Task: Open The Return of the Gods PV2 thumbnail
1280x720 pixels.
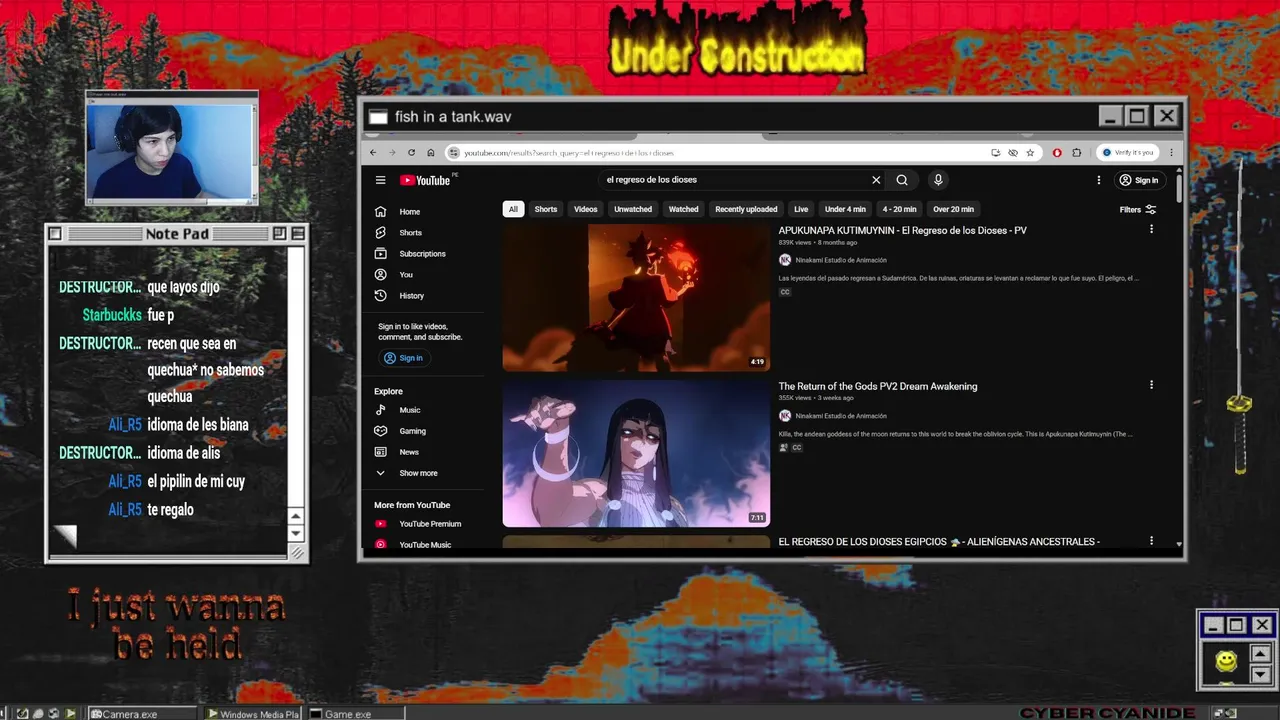Action: tap(636, 453)
